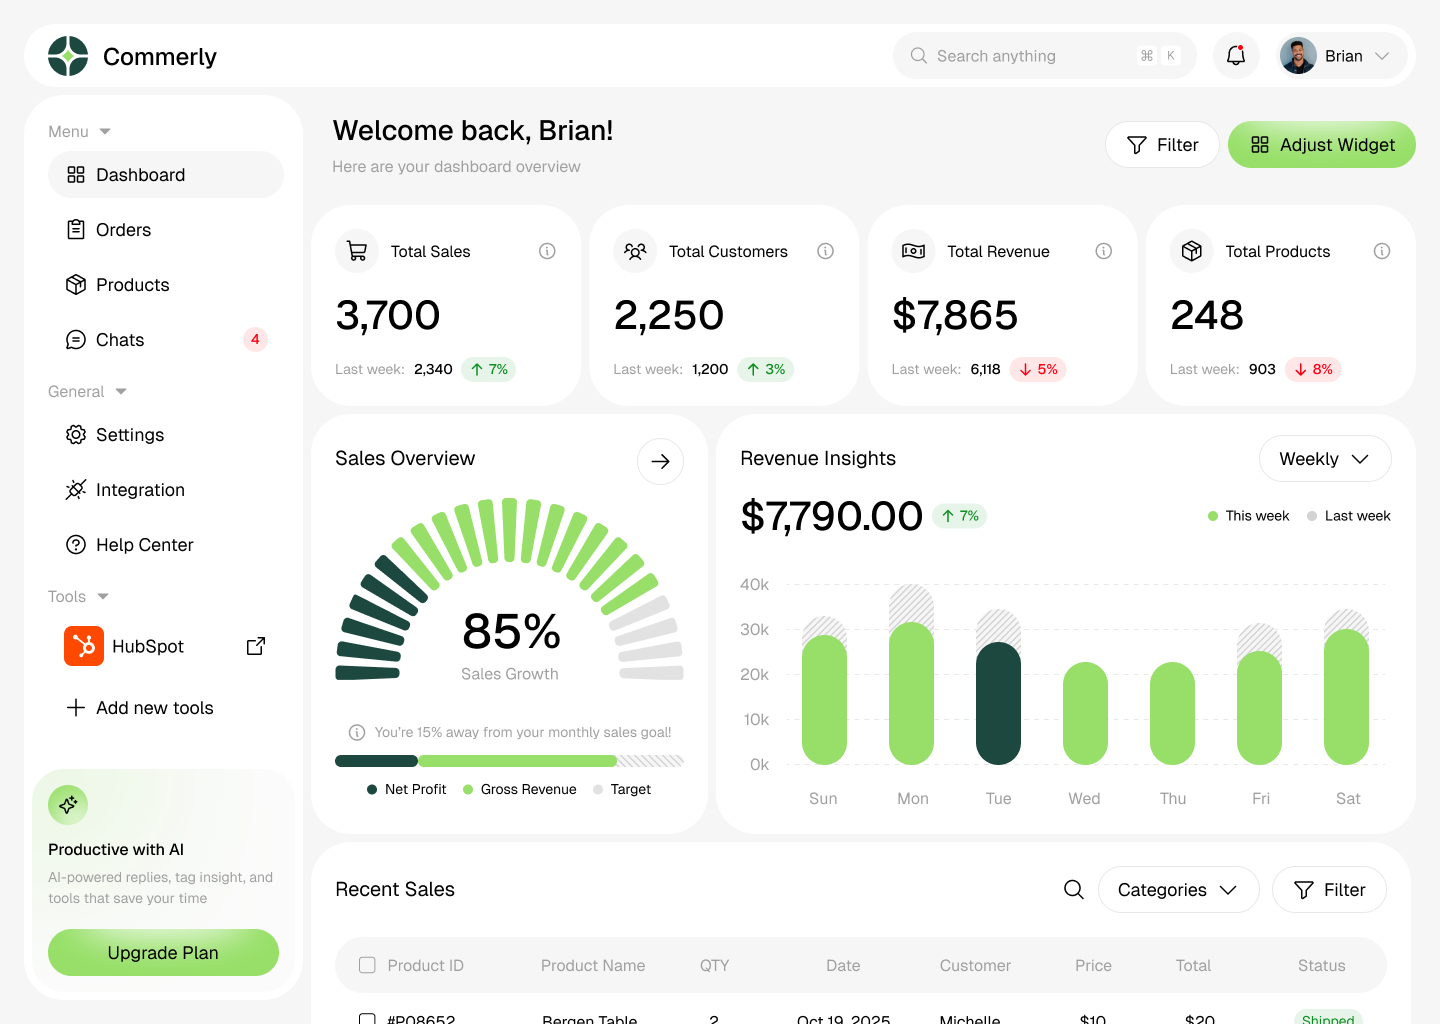
Task: Check the checkbox on the Bergen Table row
Action: tap(367, 1019)
